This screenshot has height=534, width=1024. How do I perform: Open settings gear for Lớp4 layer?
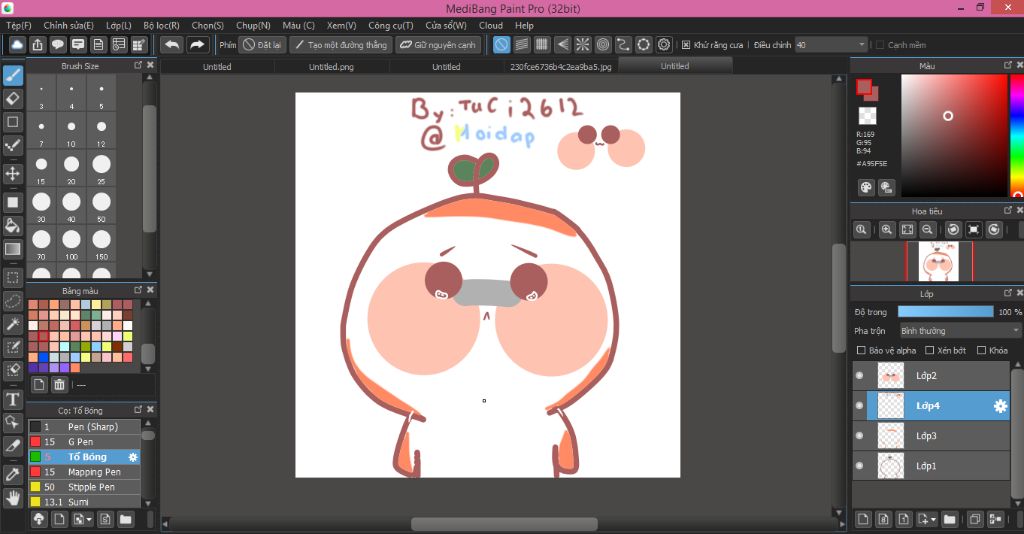coord(999,406)
